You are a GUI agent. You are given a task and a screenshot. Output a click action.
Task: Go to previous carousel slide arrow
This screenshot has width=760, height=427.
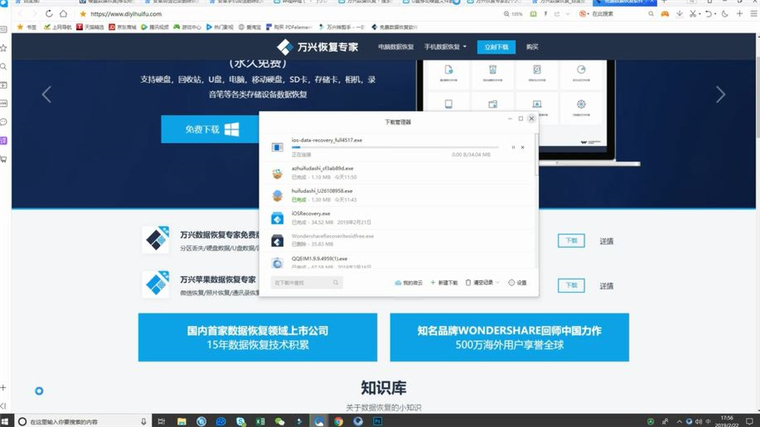47,95
